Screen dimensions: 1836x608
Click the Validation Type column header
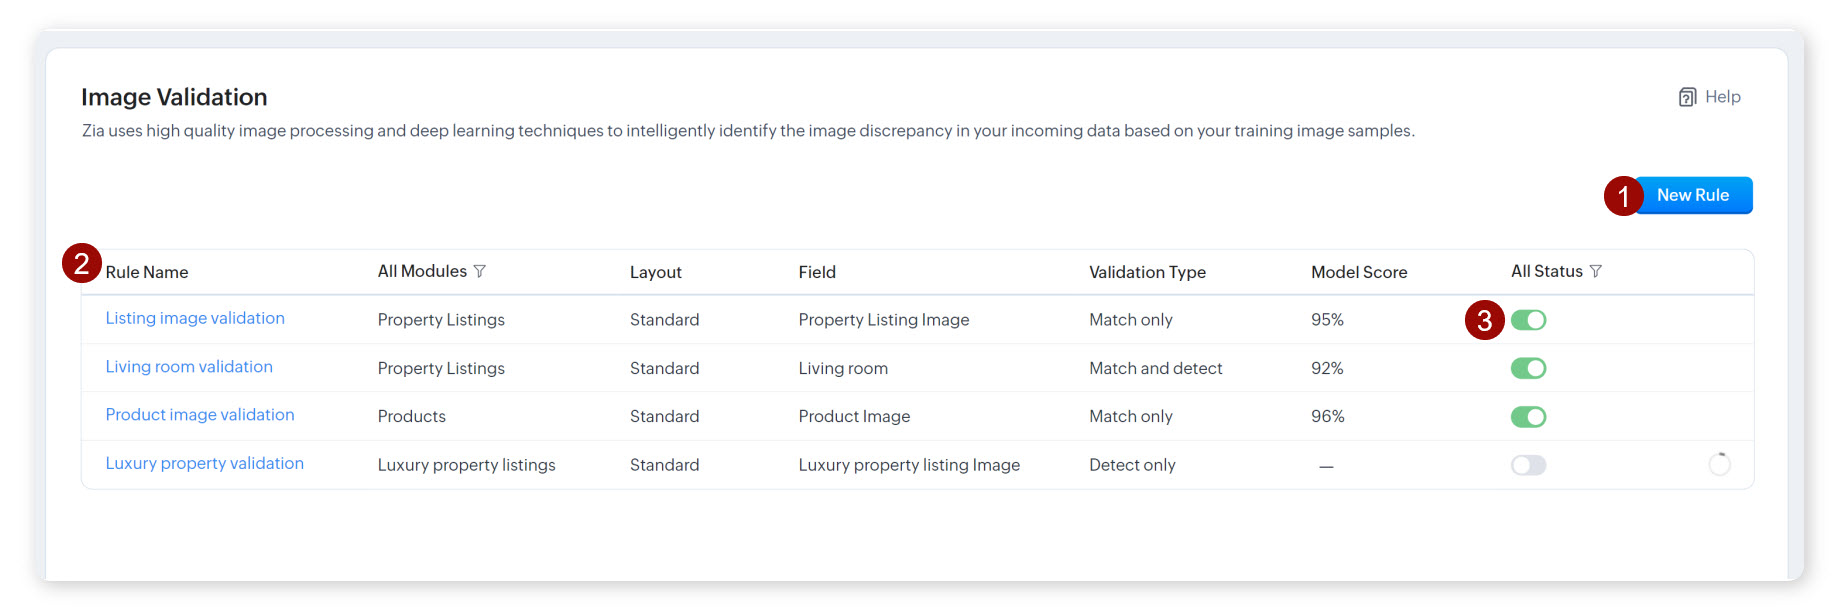1147,272
